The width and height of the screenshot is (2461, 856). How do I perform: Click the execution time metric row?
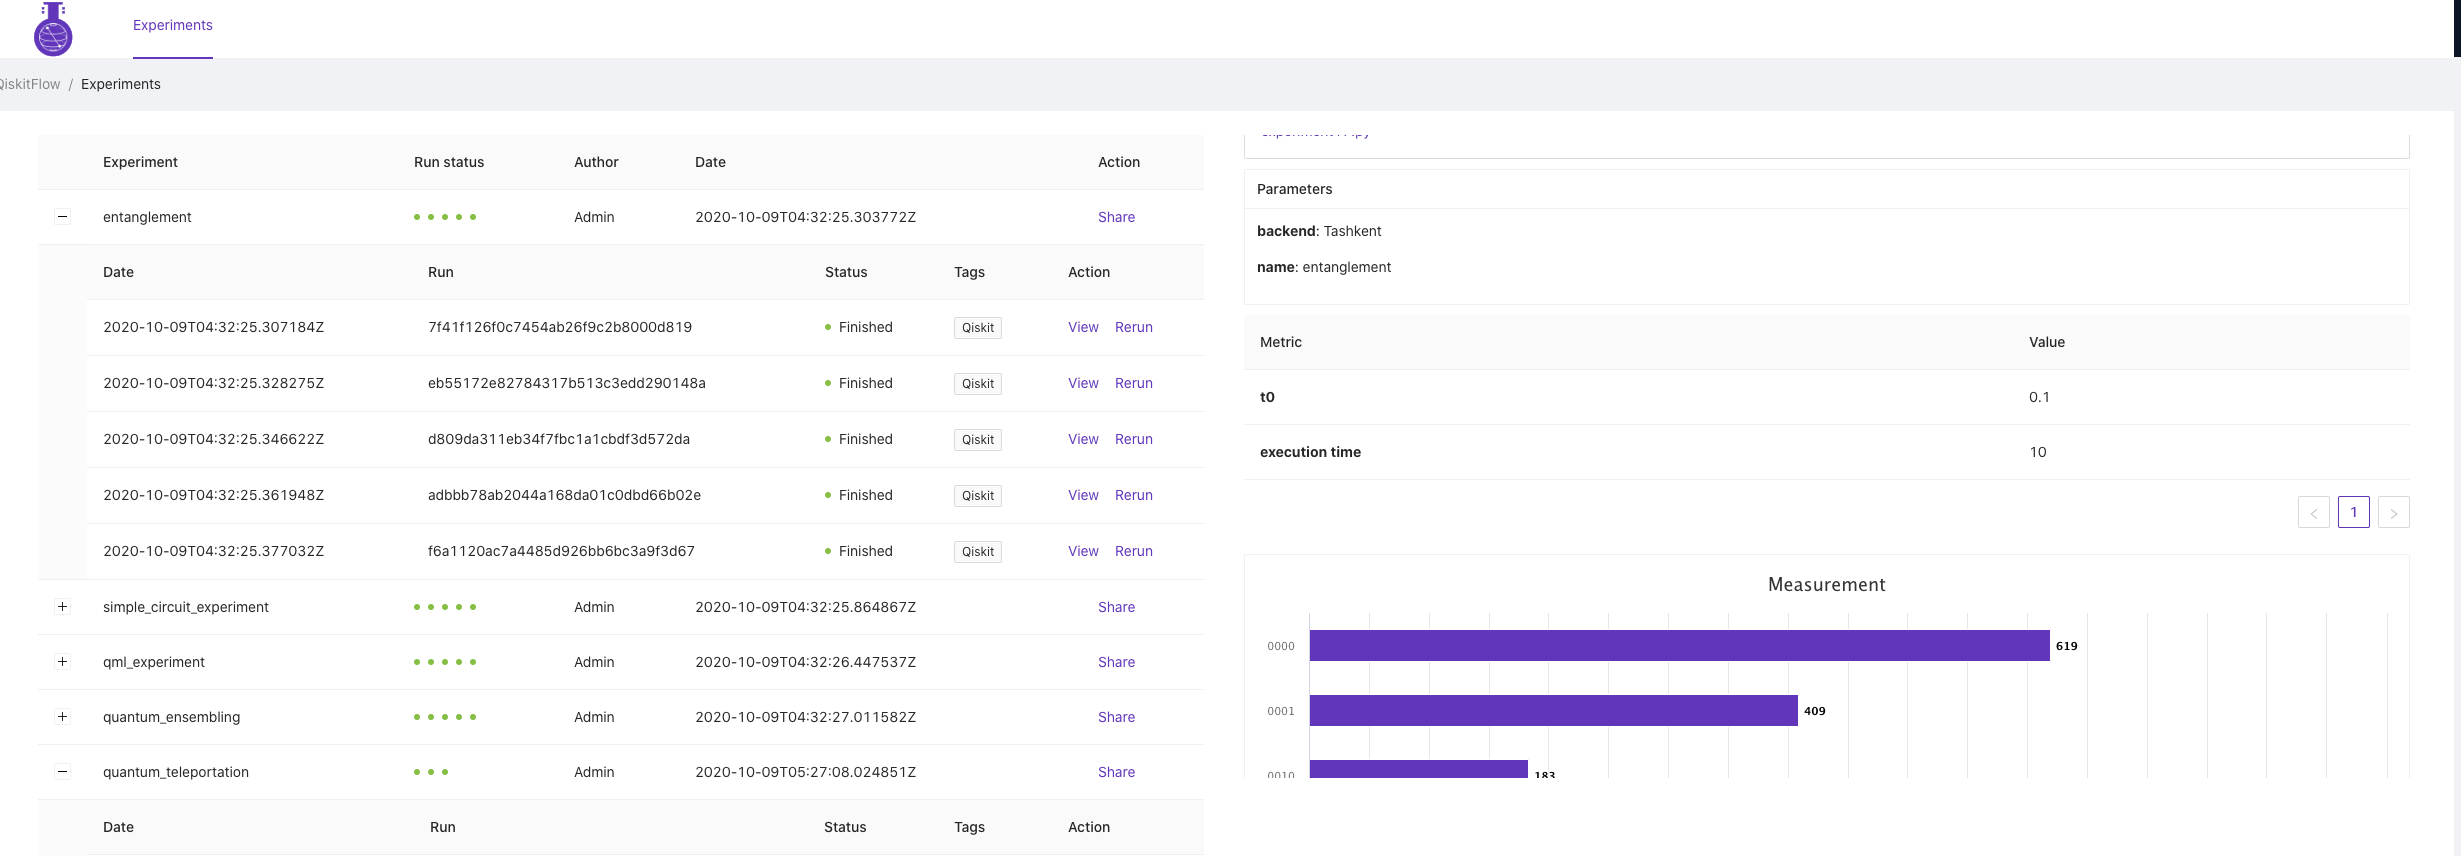(x=1827, y=452)
